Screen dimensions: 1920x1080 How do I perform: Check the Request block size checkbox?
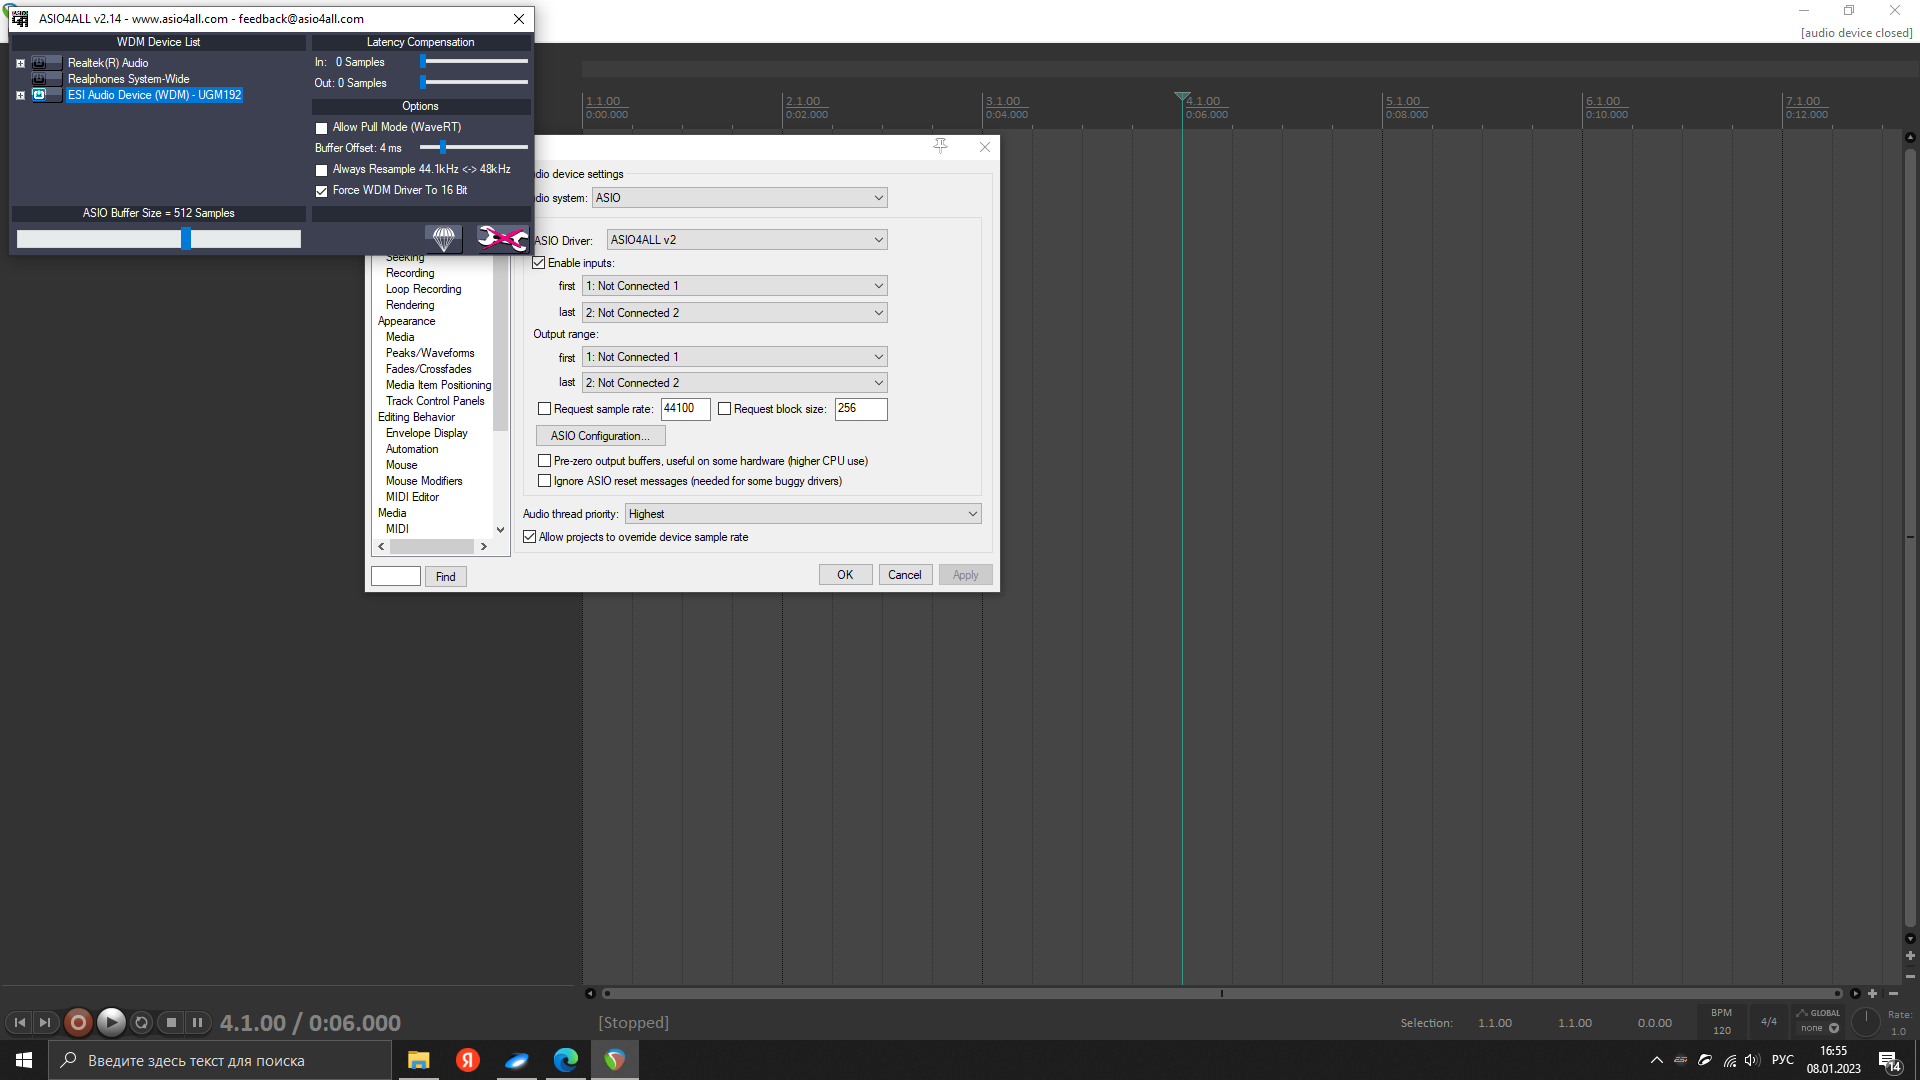(725, 409)
